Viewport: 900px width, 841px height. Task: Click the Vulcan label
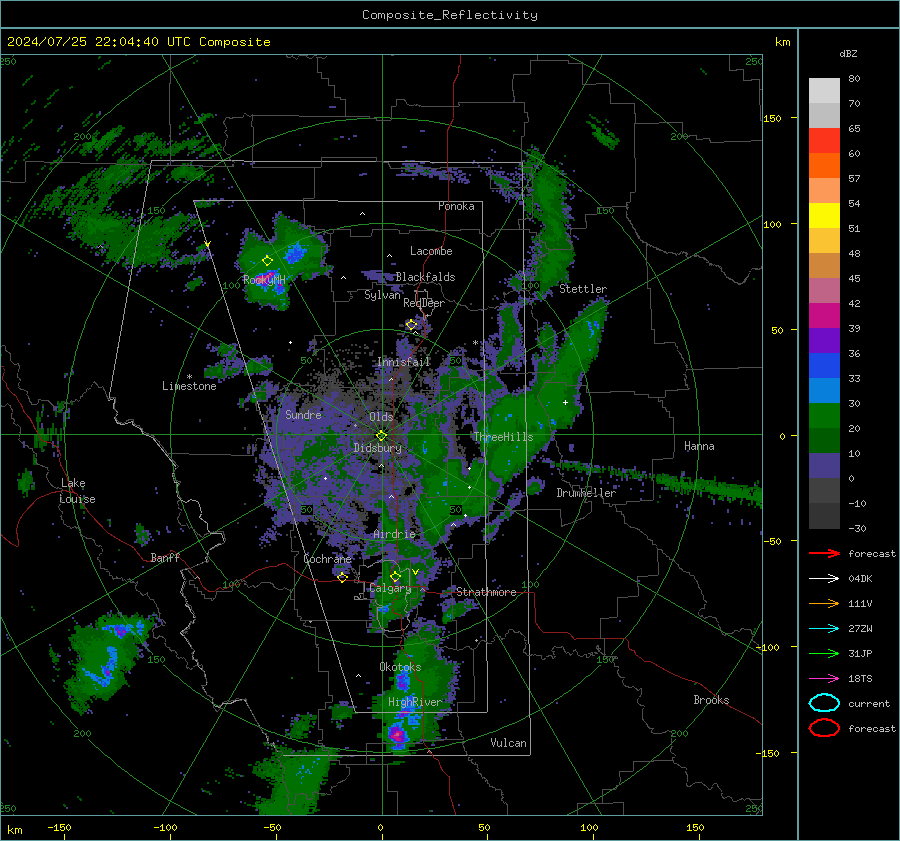click(508, 743)
